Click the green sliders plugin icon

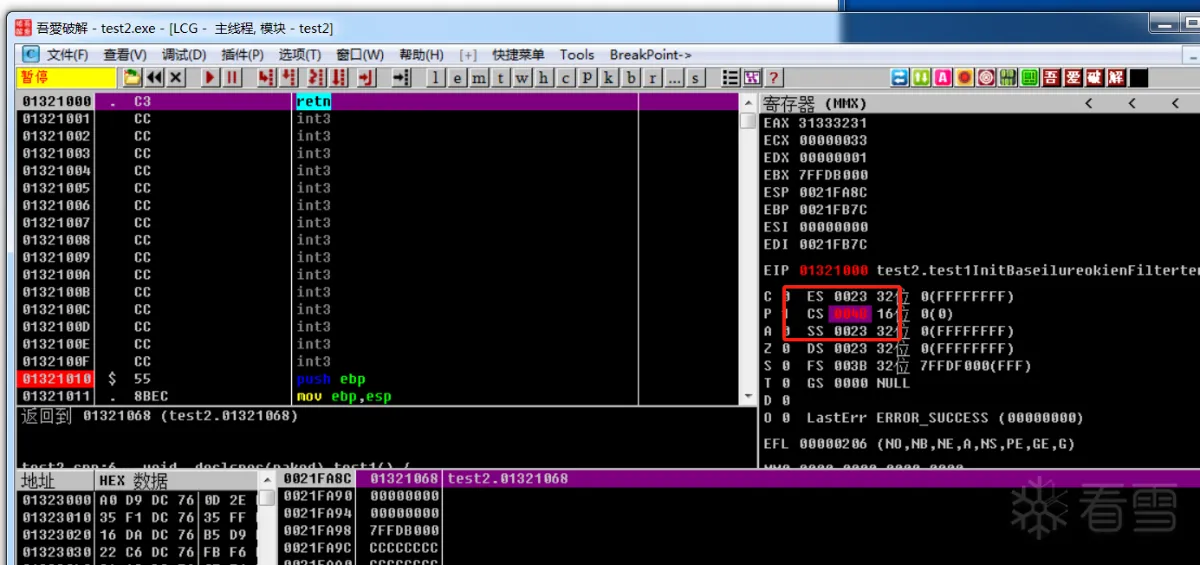point(1007,77)
